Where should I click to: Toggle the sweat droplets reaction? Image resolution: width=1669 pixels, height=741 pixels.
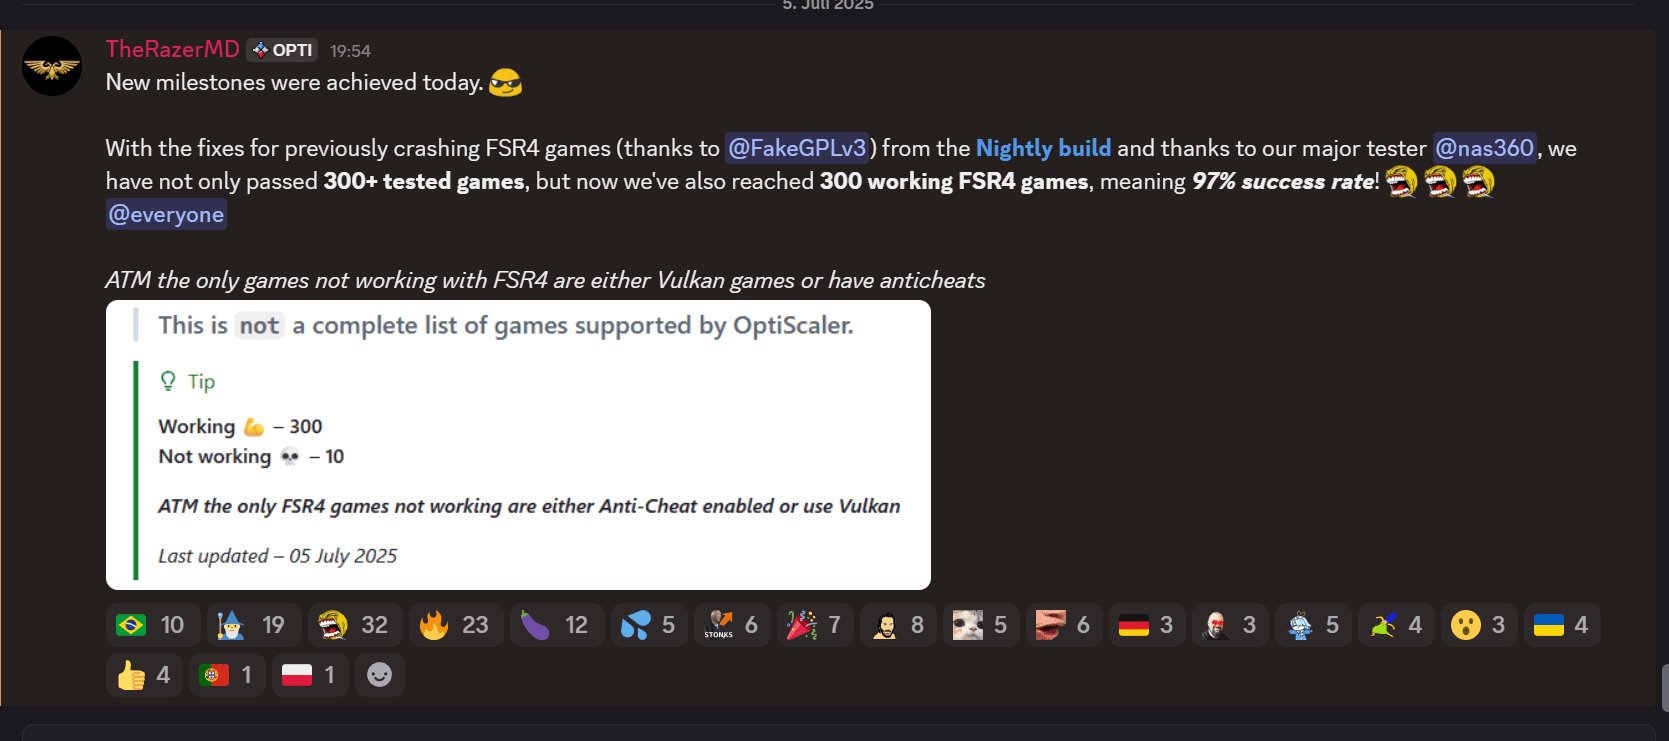(x=649, y=625)
